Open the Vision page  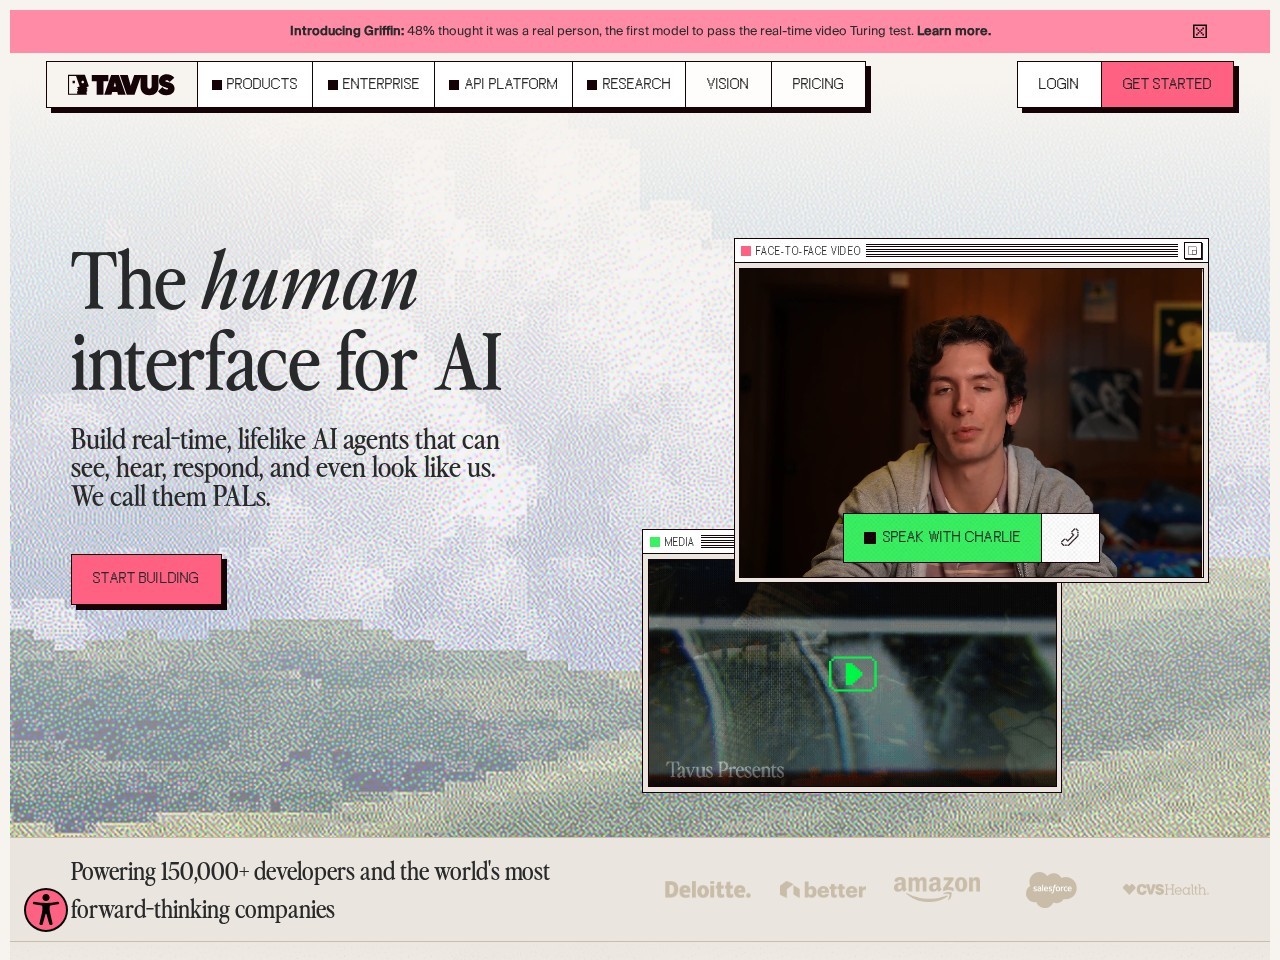pyautogui.click(x=728, y=84)
